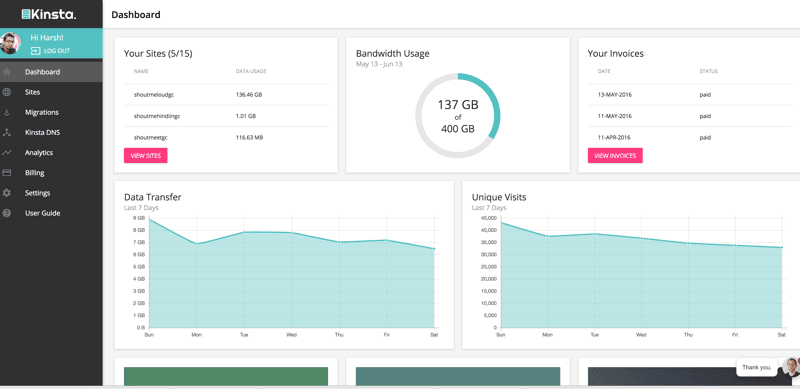Open the 11-MAY-2016 invoice row

(x=690, y=116)
